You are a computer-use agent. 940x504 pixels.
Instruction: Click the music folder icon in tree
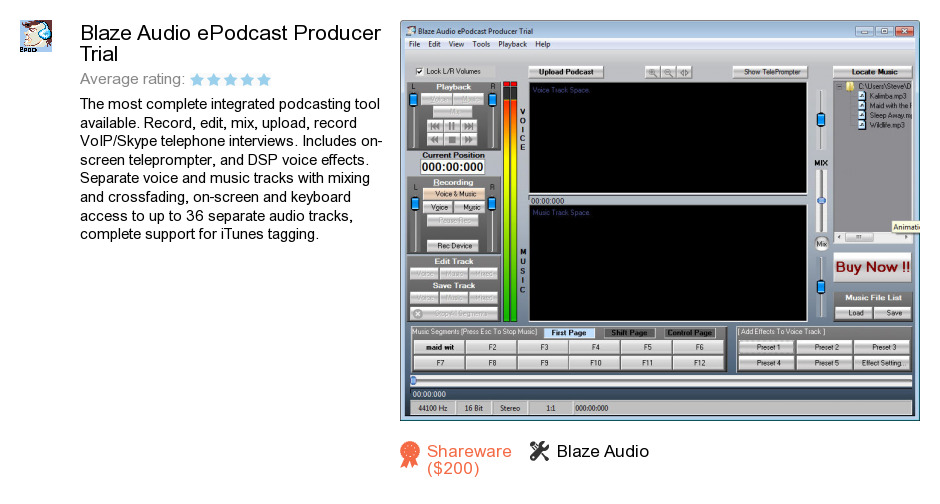pyautogui.click(x=850, y=86)
